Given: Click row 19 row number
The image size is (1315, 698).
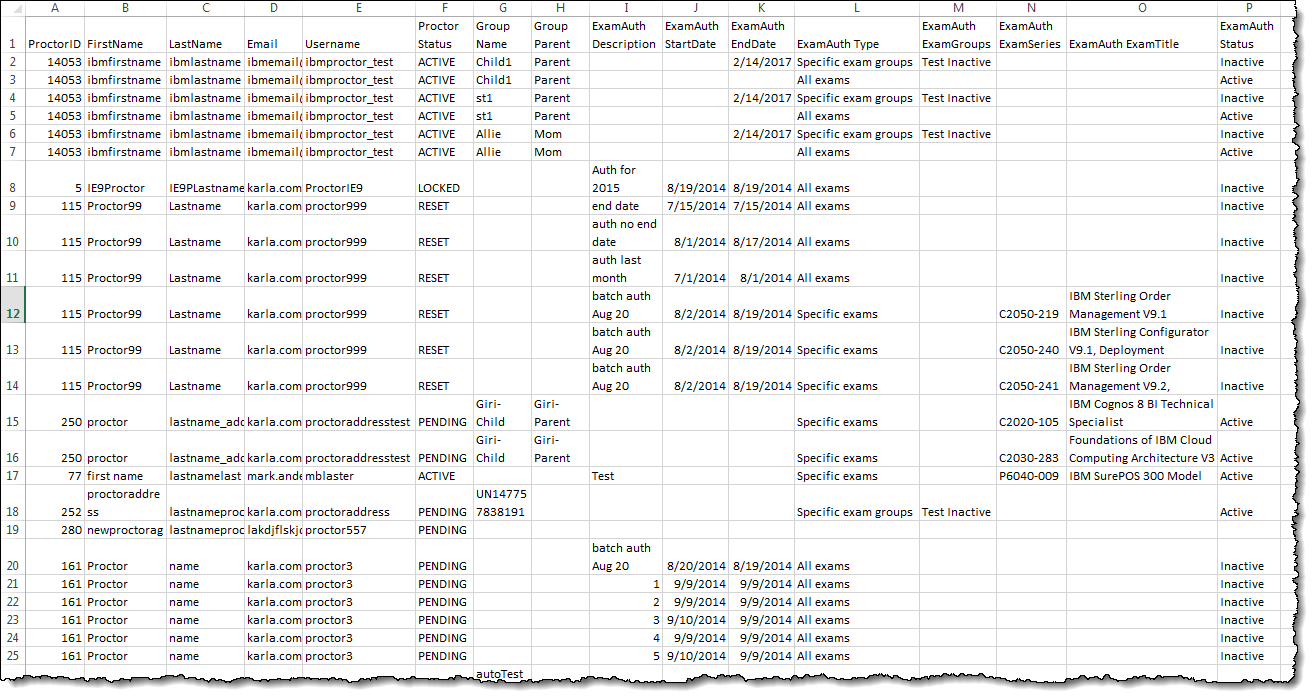Looking at the screenshot, I should click(13, 530).
